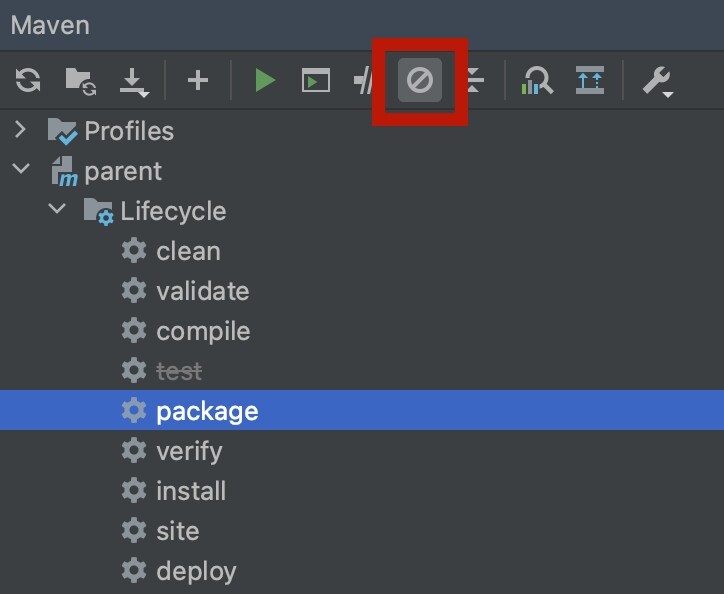Select the install lifecycle goal

pos(191,491)
